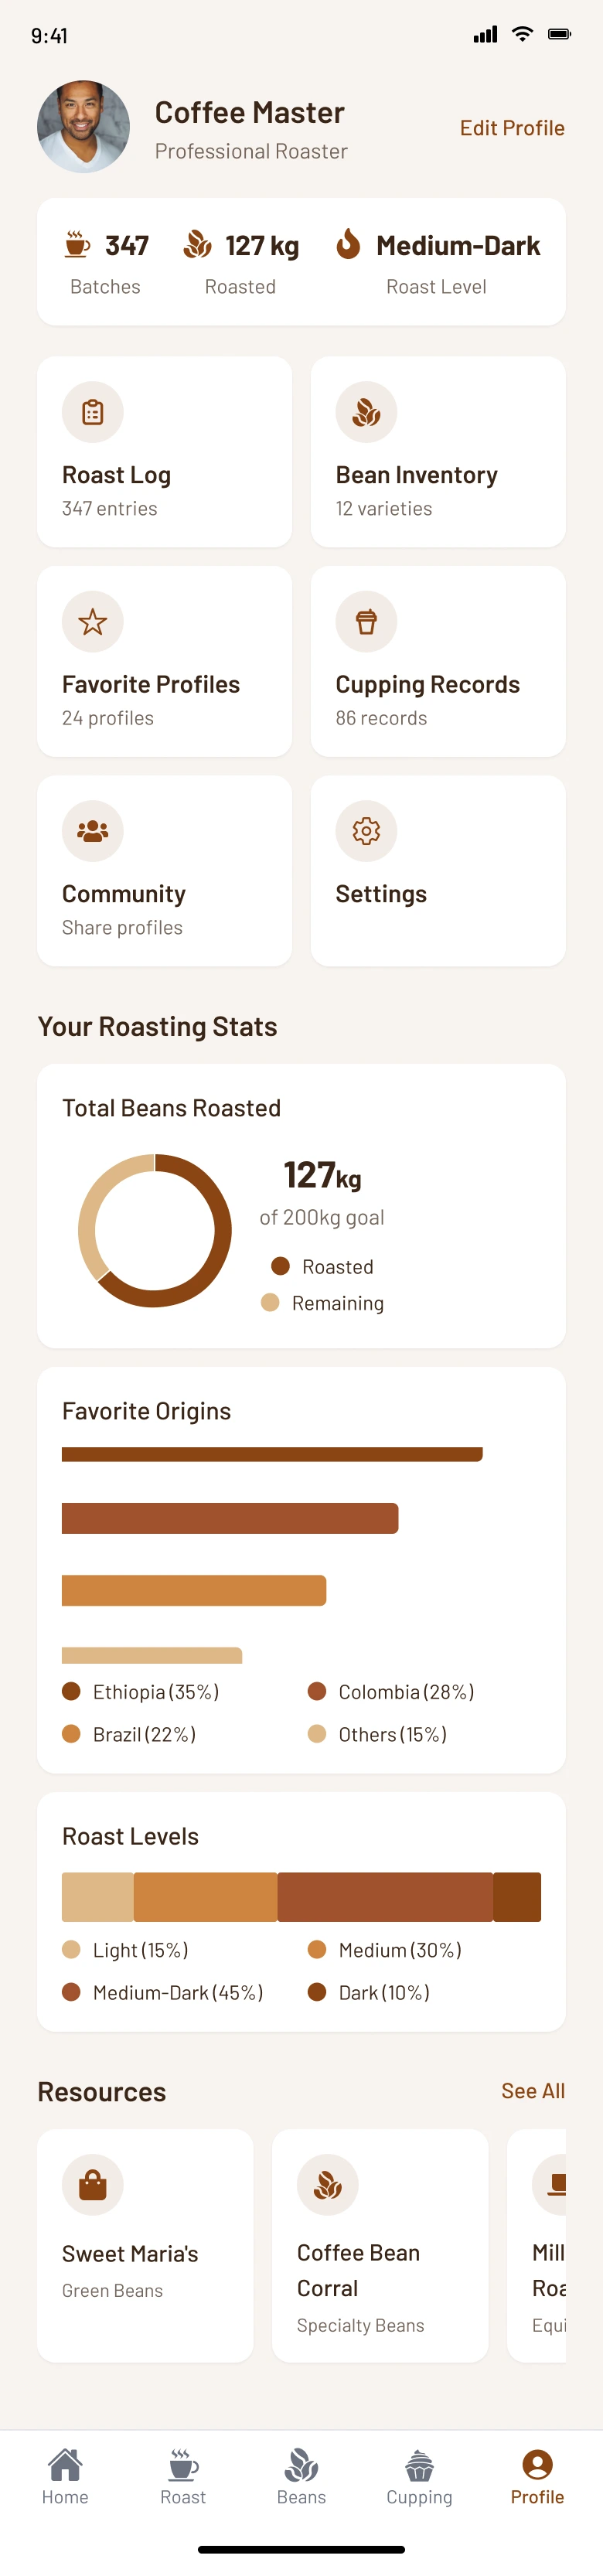The image size is (603, 2576).
Task: Click the Total Beans Roasted donut chart
Action: pyautogui.click(x=155, y=1230)
